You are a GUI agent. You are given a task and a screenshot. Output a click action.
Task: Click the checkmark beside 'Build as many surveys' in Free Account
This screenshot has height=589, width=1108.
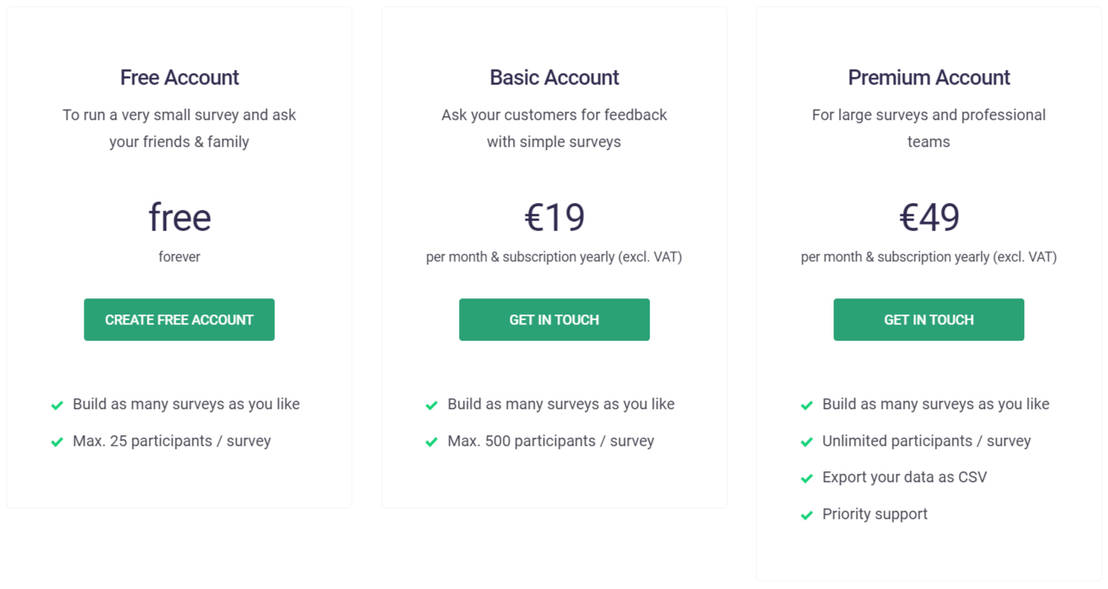point(57,404)
